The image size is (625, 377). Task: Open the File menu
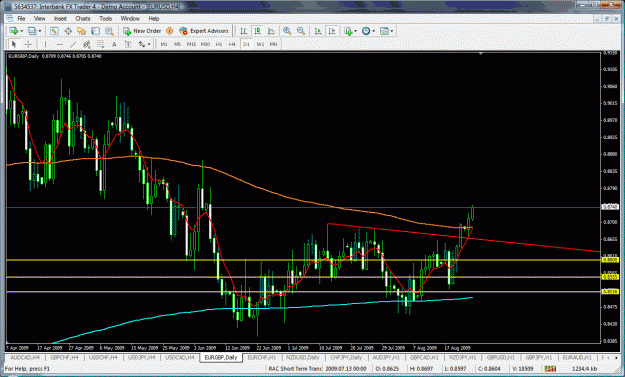point(21,18)
